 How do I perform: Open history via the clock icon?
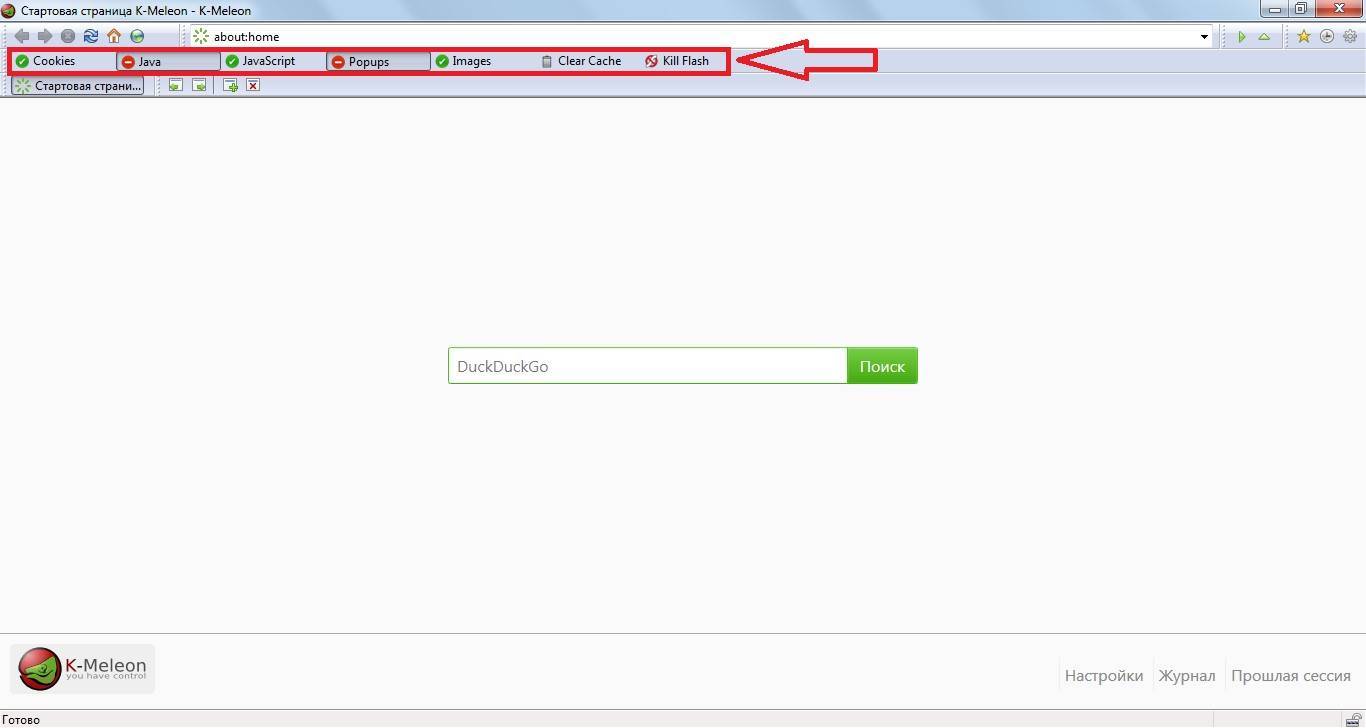[x=1327, y=36]
